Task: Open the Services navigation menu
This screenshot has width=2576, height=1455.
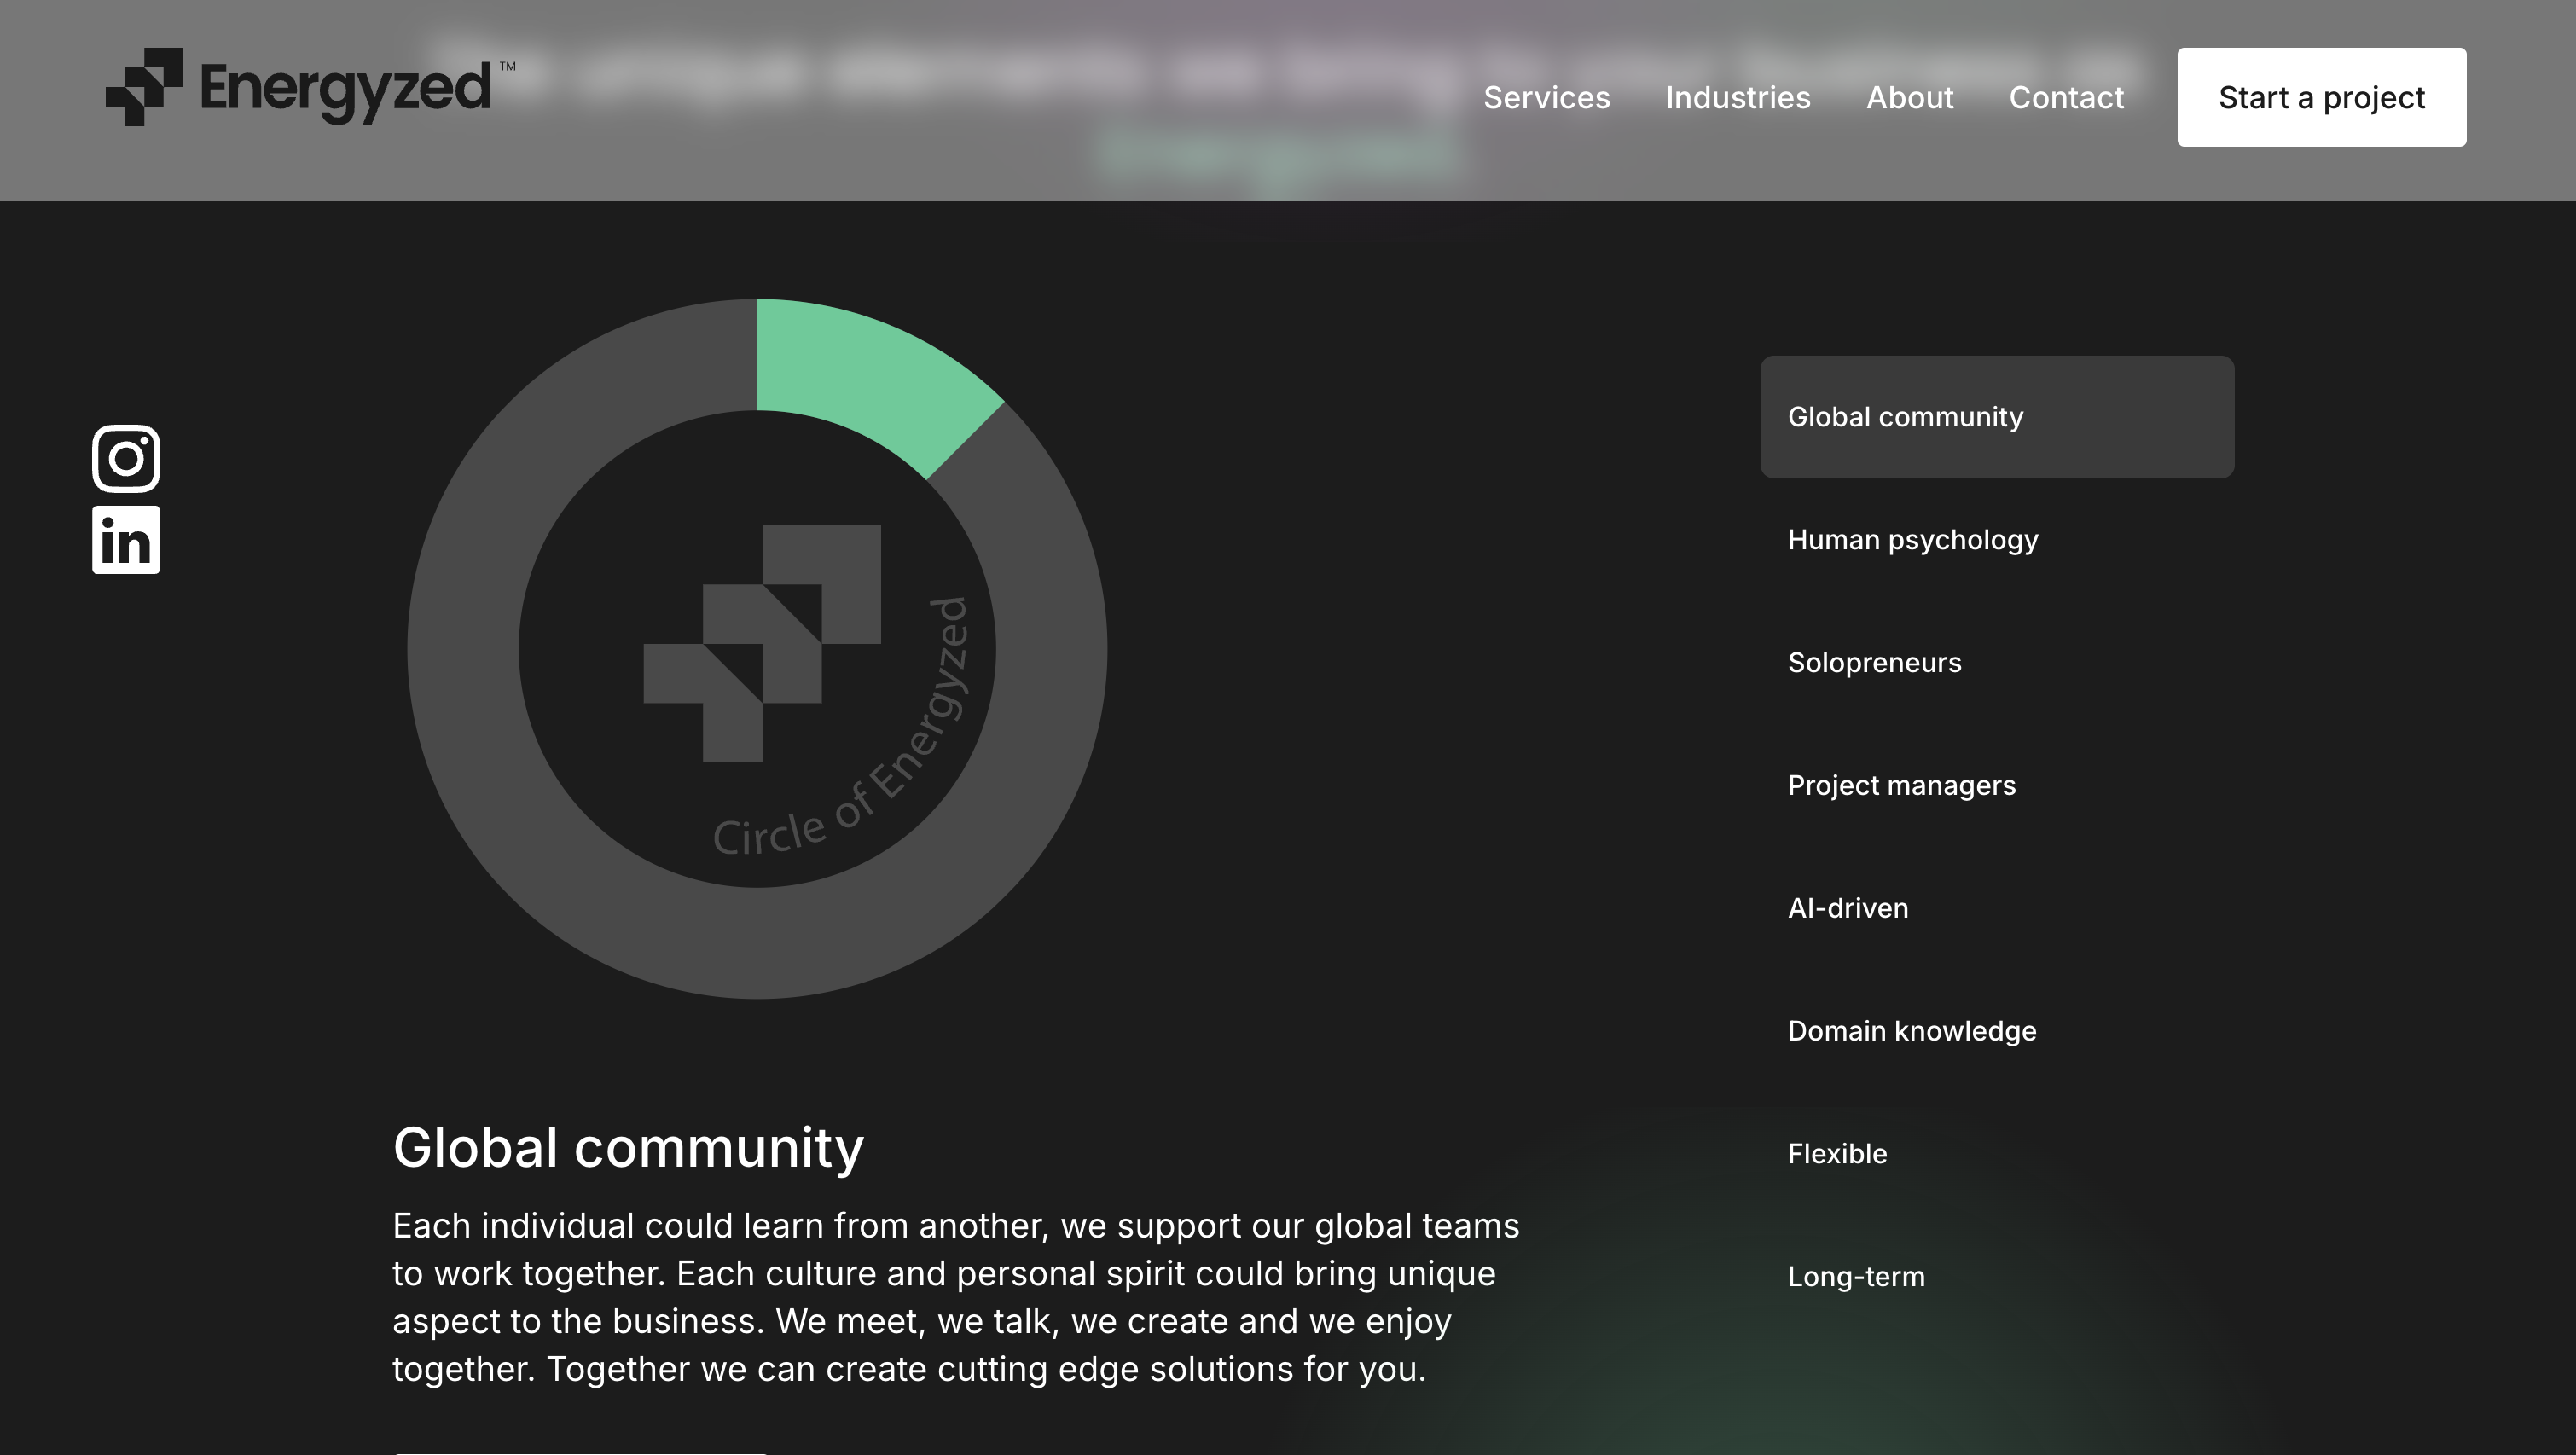Action: pyautogui.click(x=1546, y=98)
